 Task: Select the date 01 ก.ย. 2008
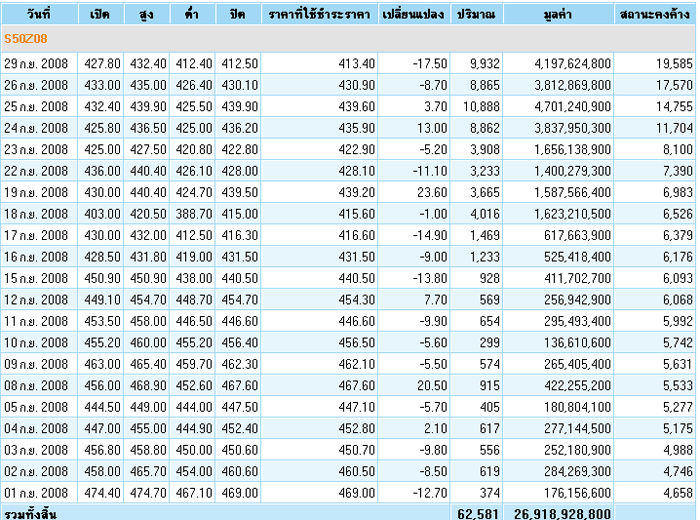(36, 493)
